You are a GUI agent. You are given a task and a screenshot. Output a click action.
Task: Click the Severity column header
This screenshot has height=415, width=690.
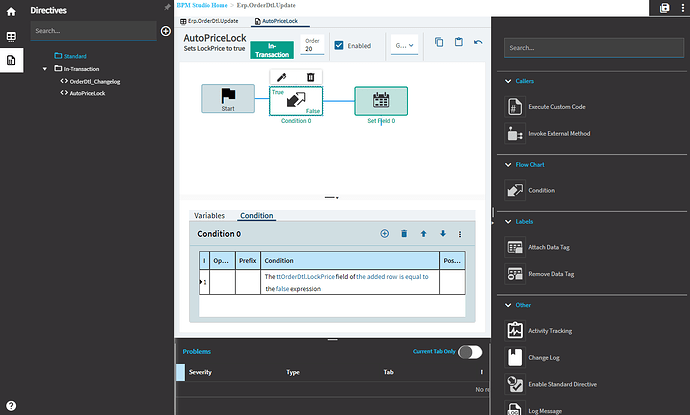pos(200,372)
